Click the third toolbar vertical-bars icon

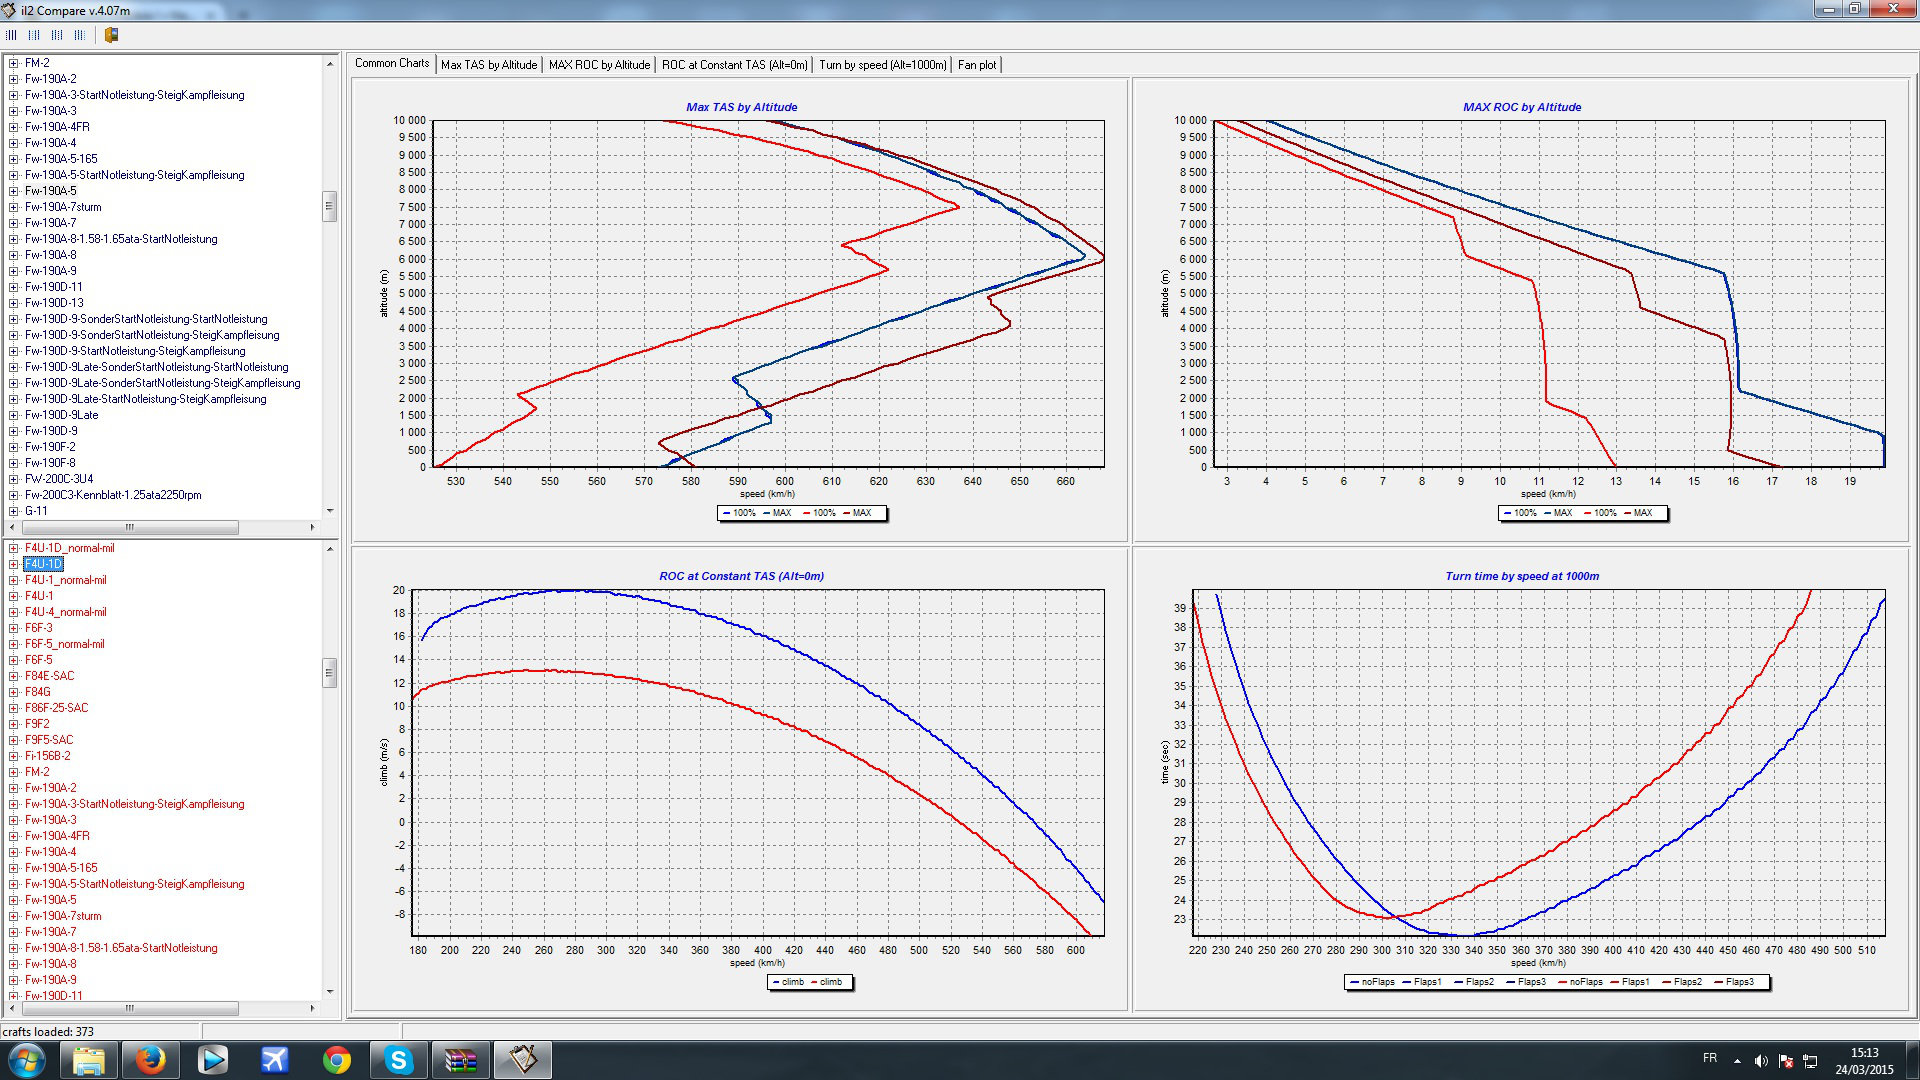coord(57,35)
